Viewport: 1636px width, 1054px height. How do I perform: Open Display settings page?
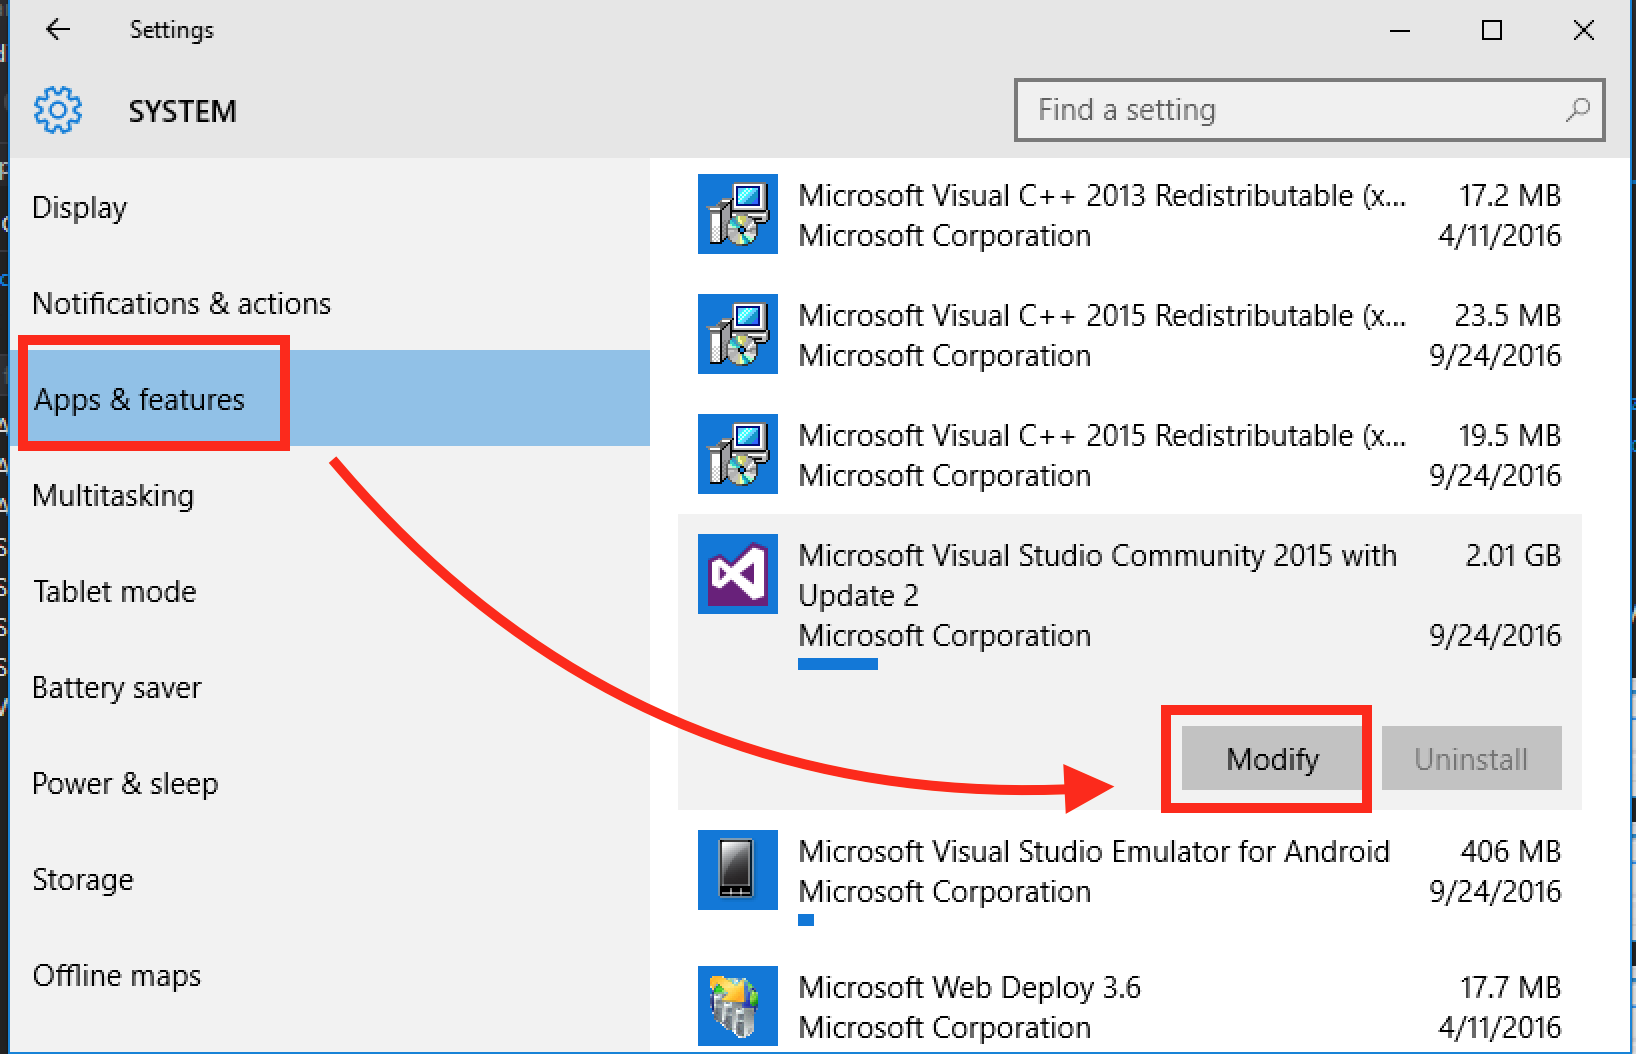pos(330,207)
